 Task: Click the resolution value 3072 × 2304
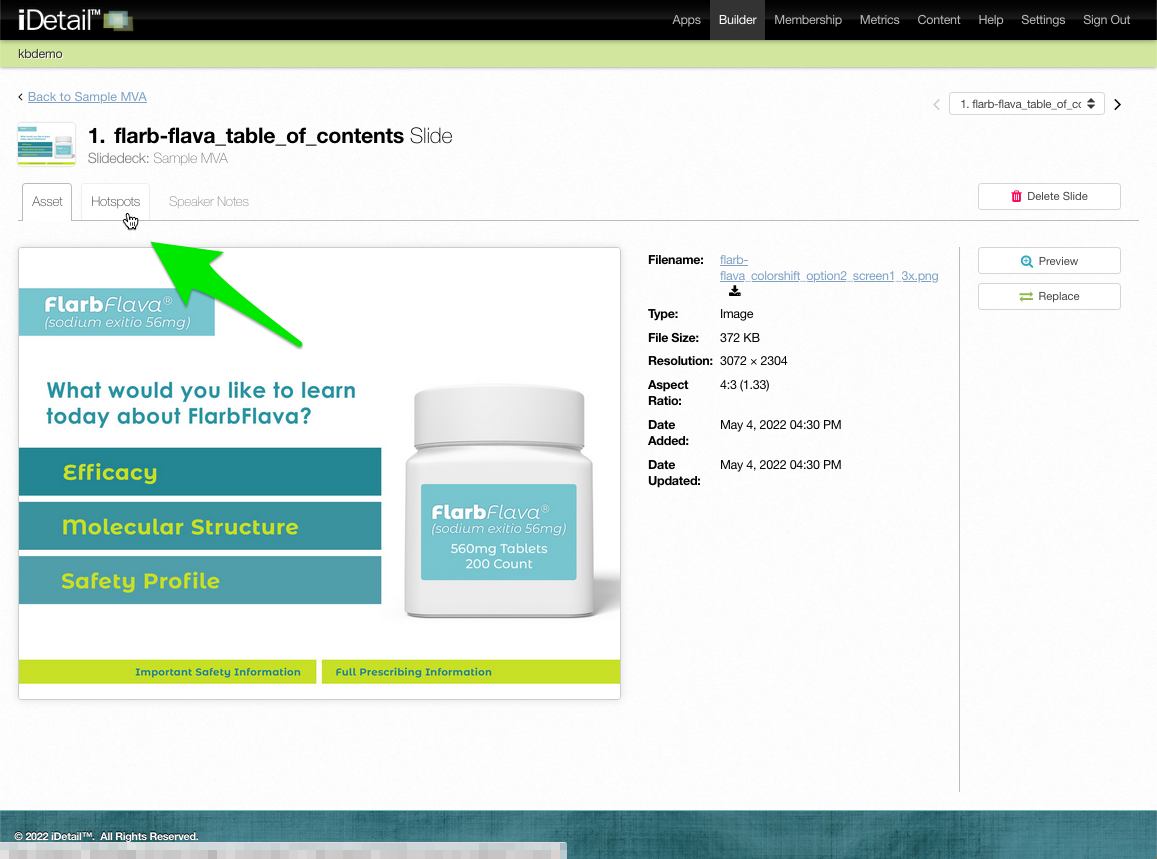[753, 361]
